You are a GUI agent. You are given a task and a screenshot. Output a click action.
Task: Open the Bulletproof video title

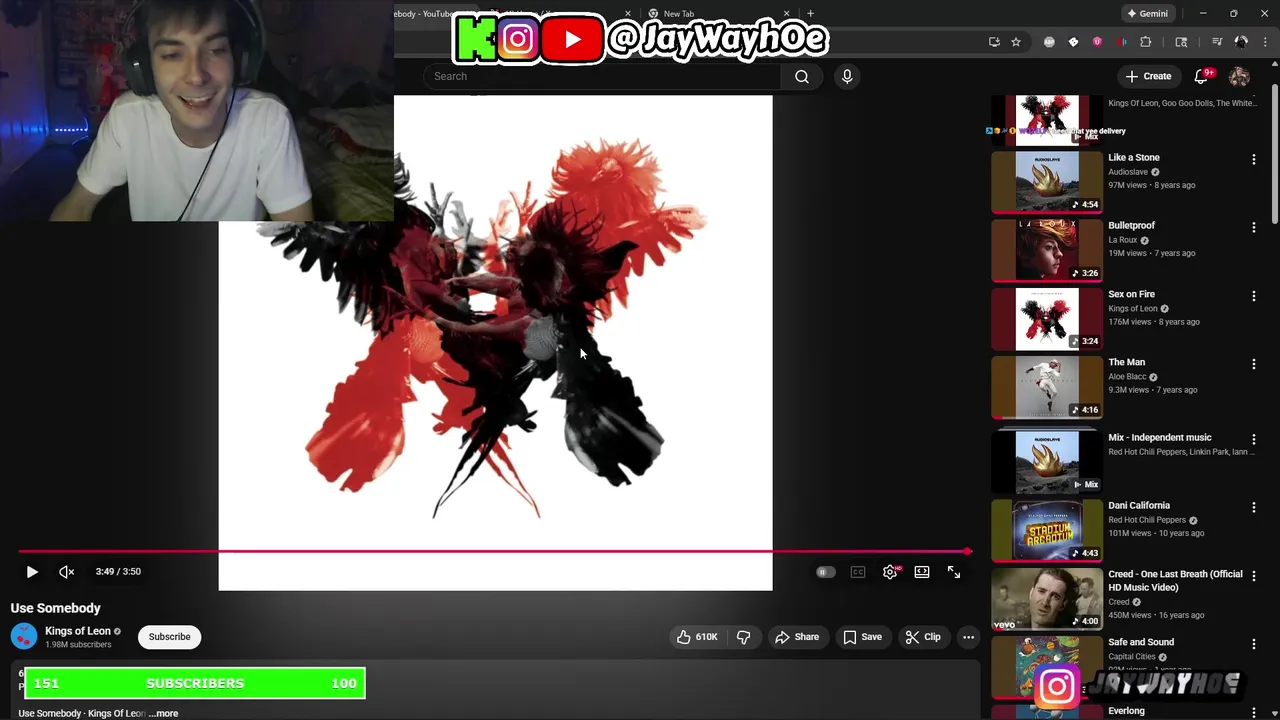point(1131,225)
